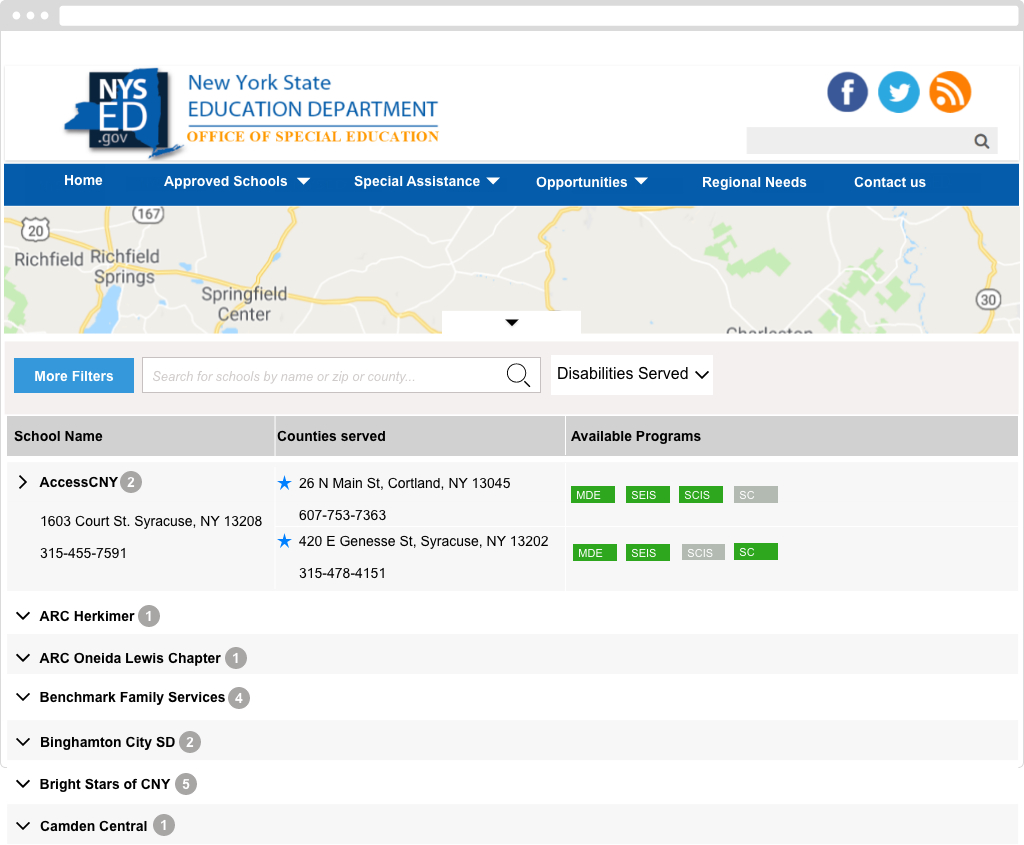Go to the Regional Needs page
The width and height of the screenshot is (1024, 845).
tap(754, 182)
